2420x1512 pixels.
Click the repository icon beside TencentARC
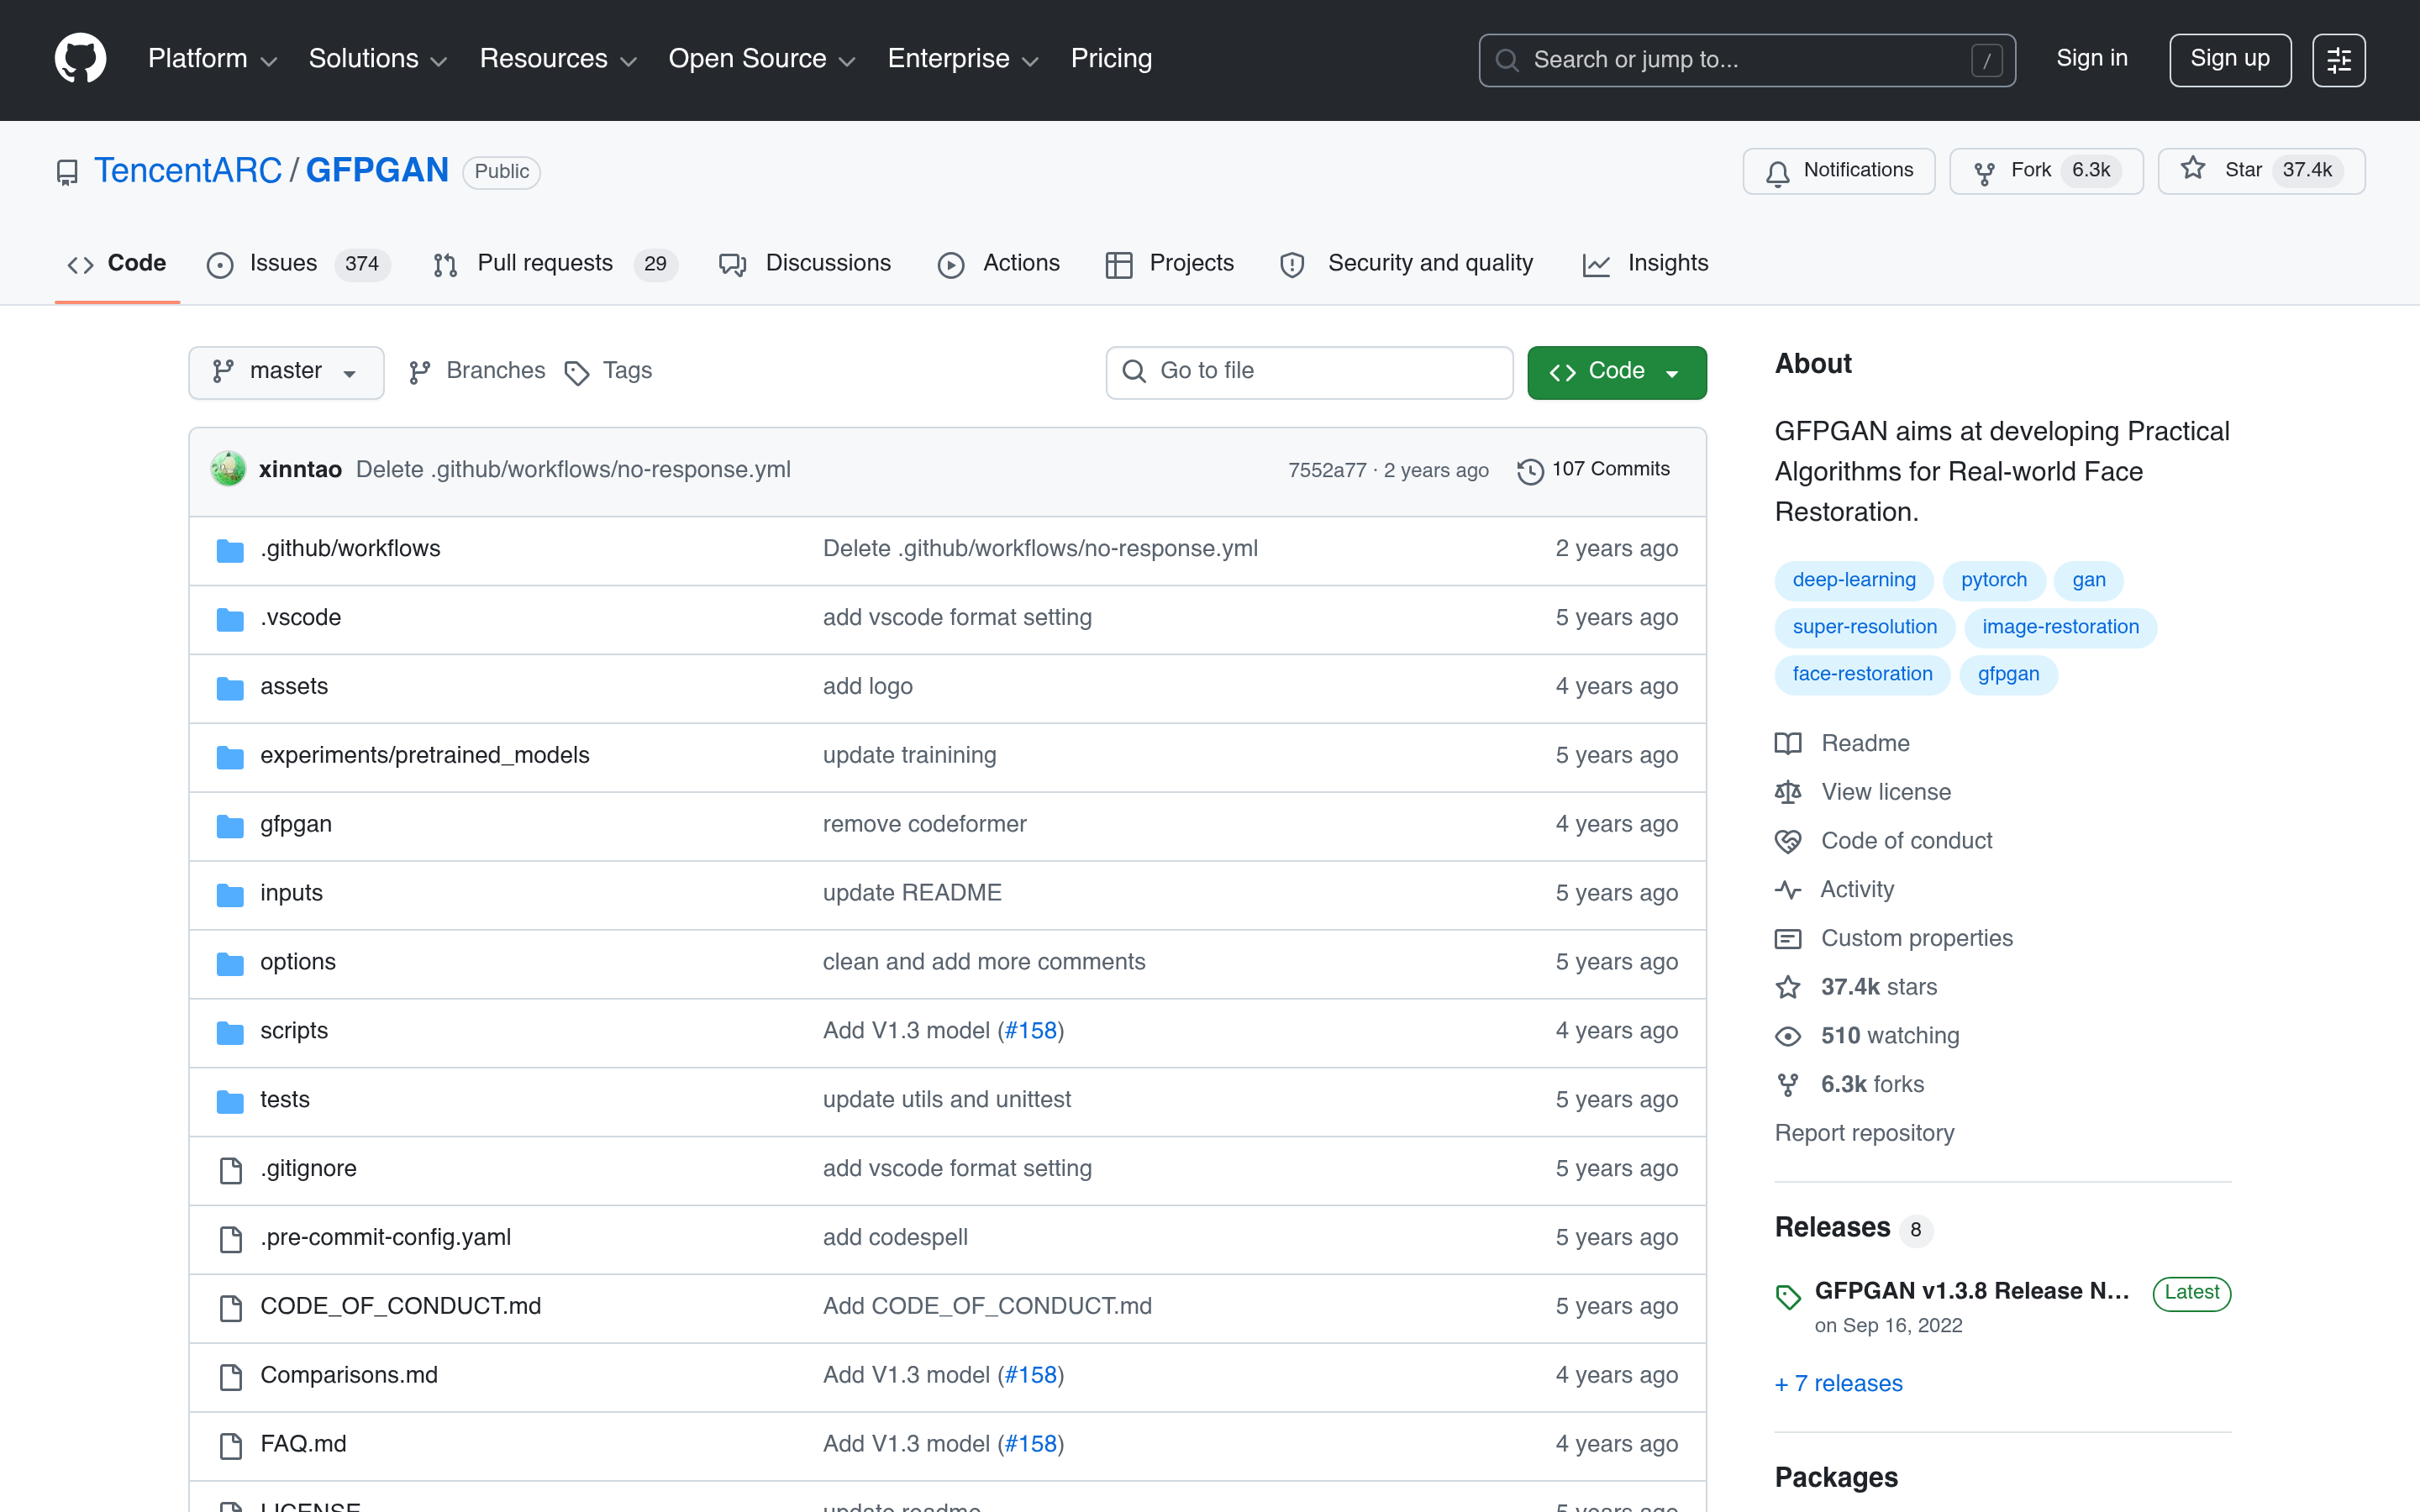coord(67,172)
